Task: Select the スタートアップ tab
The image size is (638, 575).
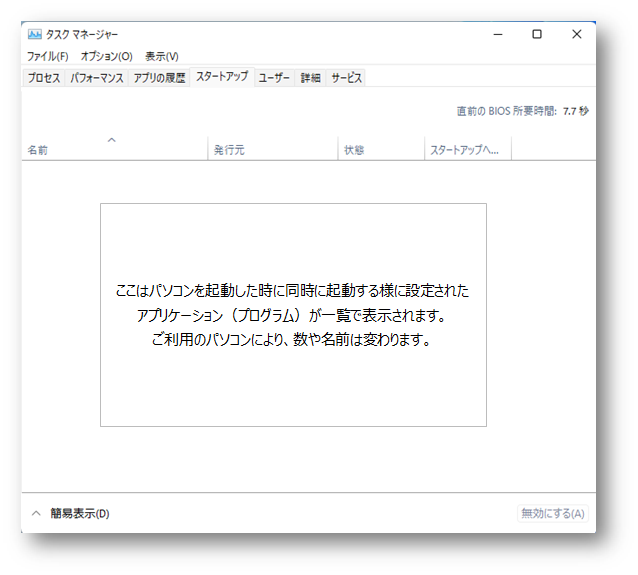Action: coord(222,77)
